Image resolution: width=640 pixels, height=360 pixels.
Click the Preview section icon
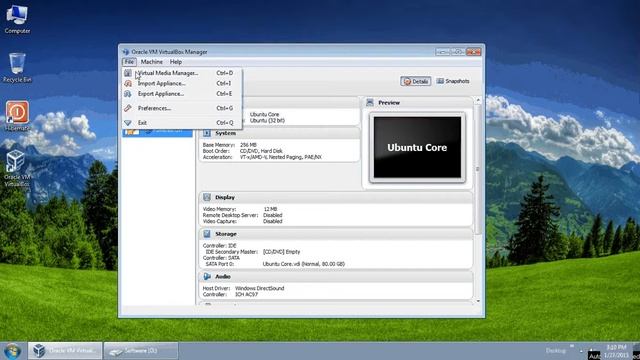coord(370,102)
